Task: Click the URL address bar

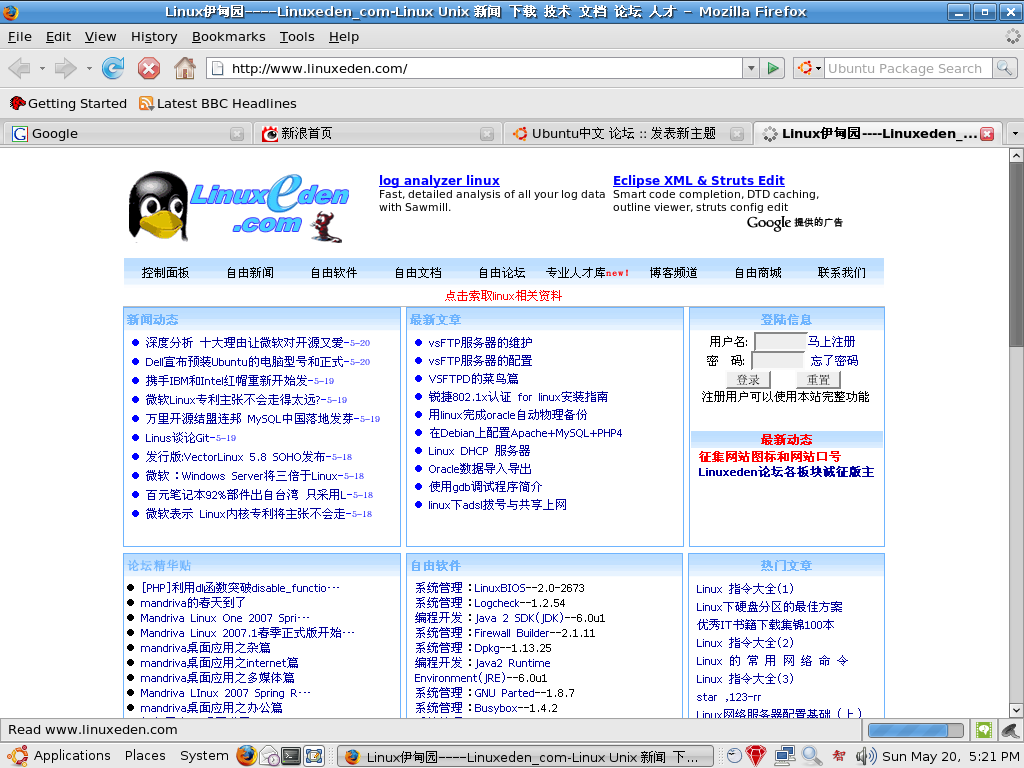Action: pyautogui.click(x=475, y=68)
